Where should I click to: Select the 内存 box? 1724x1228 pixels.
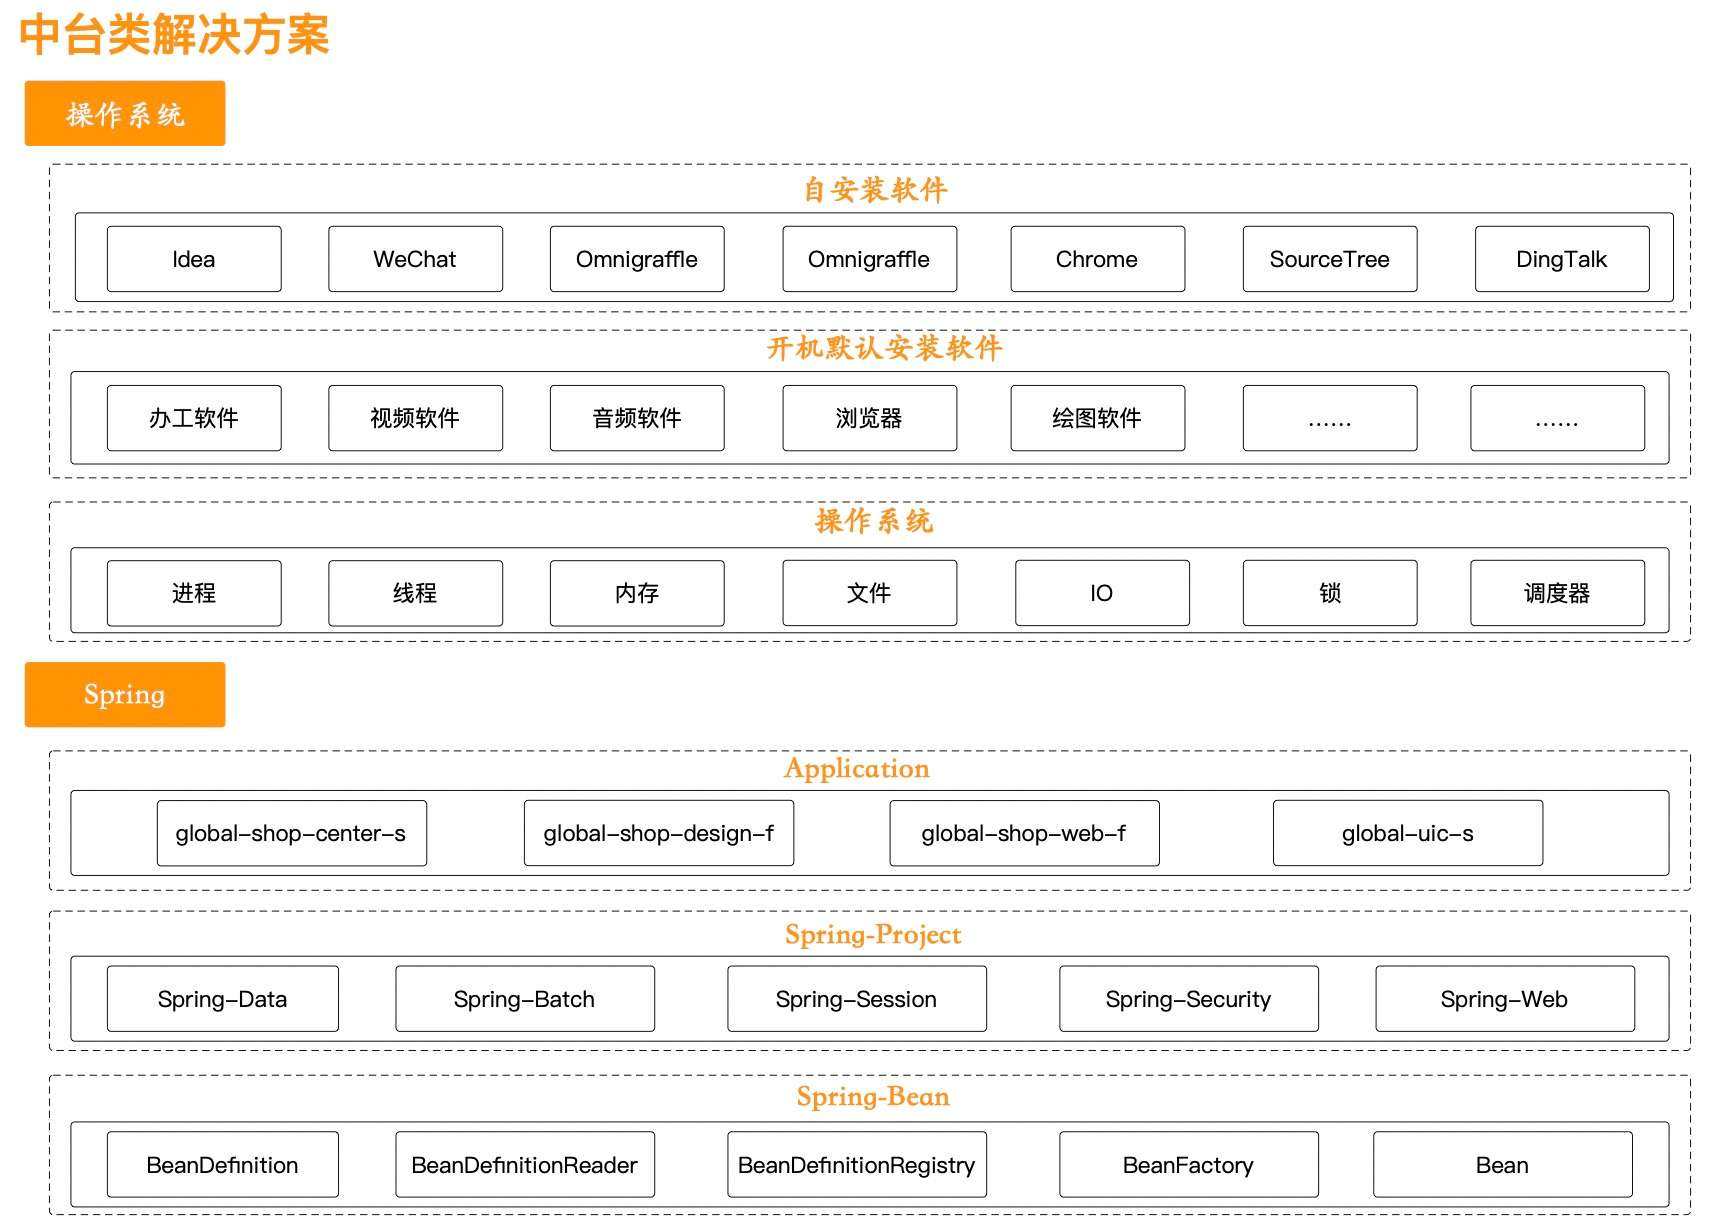click(x=637, y=593)
